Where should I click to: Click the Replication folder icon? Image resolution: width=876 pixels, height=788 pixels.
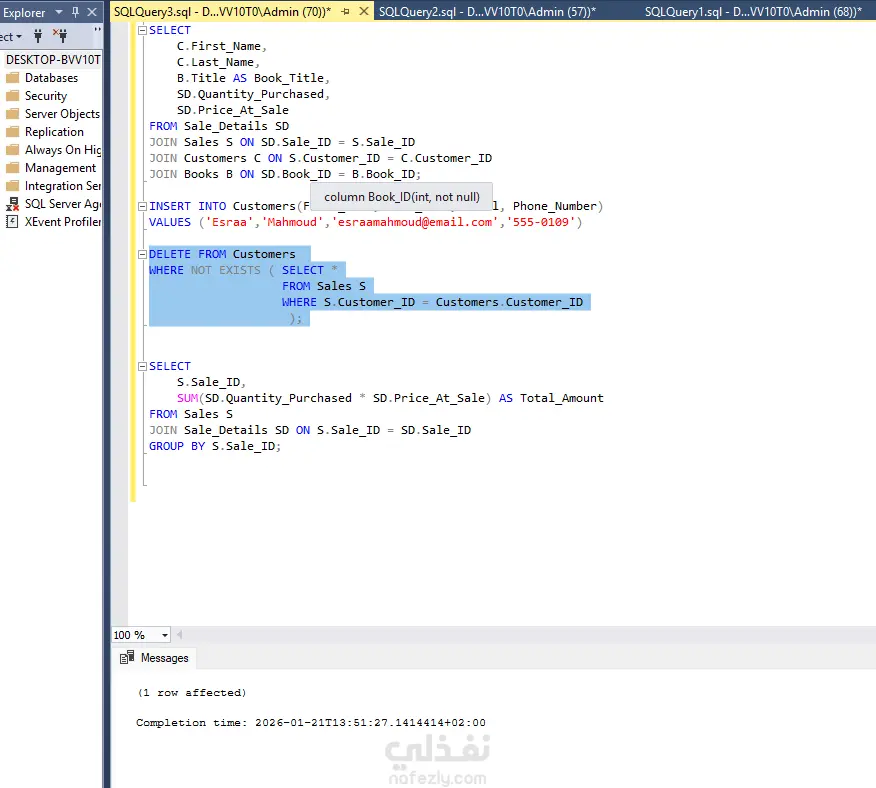12,132
